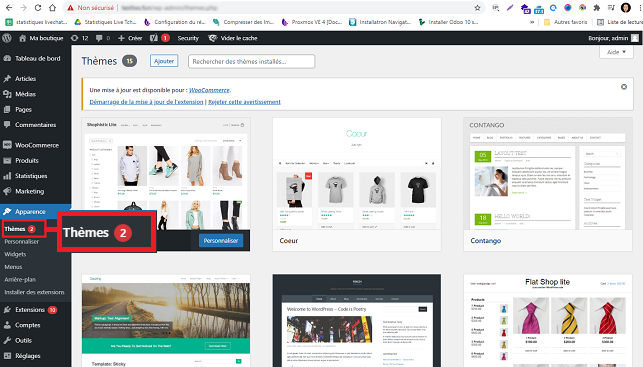Screen dimensions: 643x367
Task: Open the browser home page icon
Action: [x=52, y=8]
